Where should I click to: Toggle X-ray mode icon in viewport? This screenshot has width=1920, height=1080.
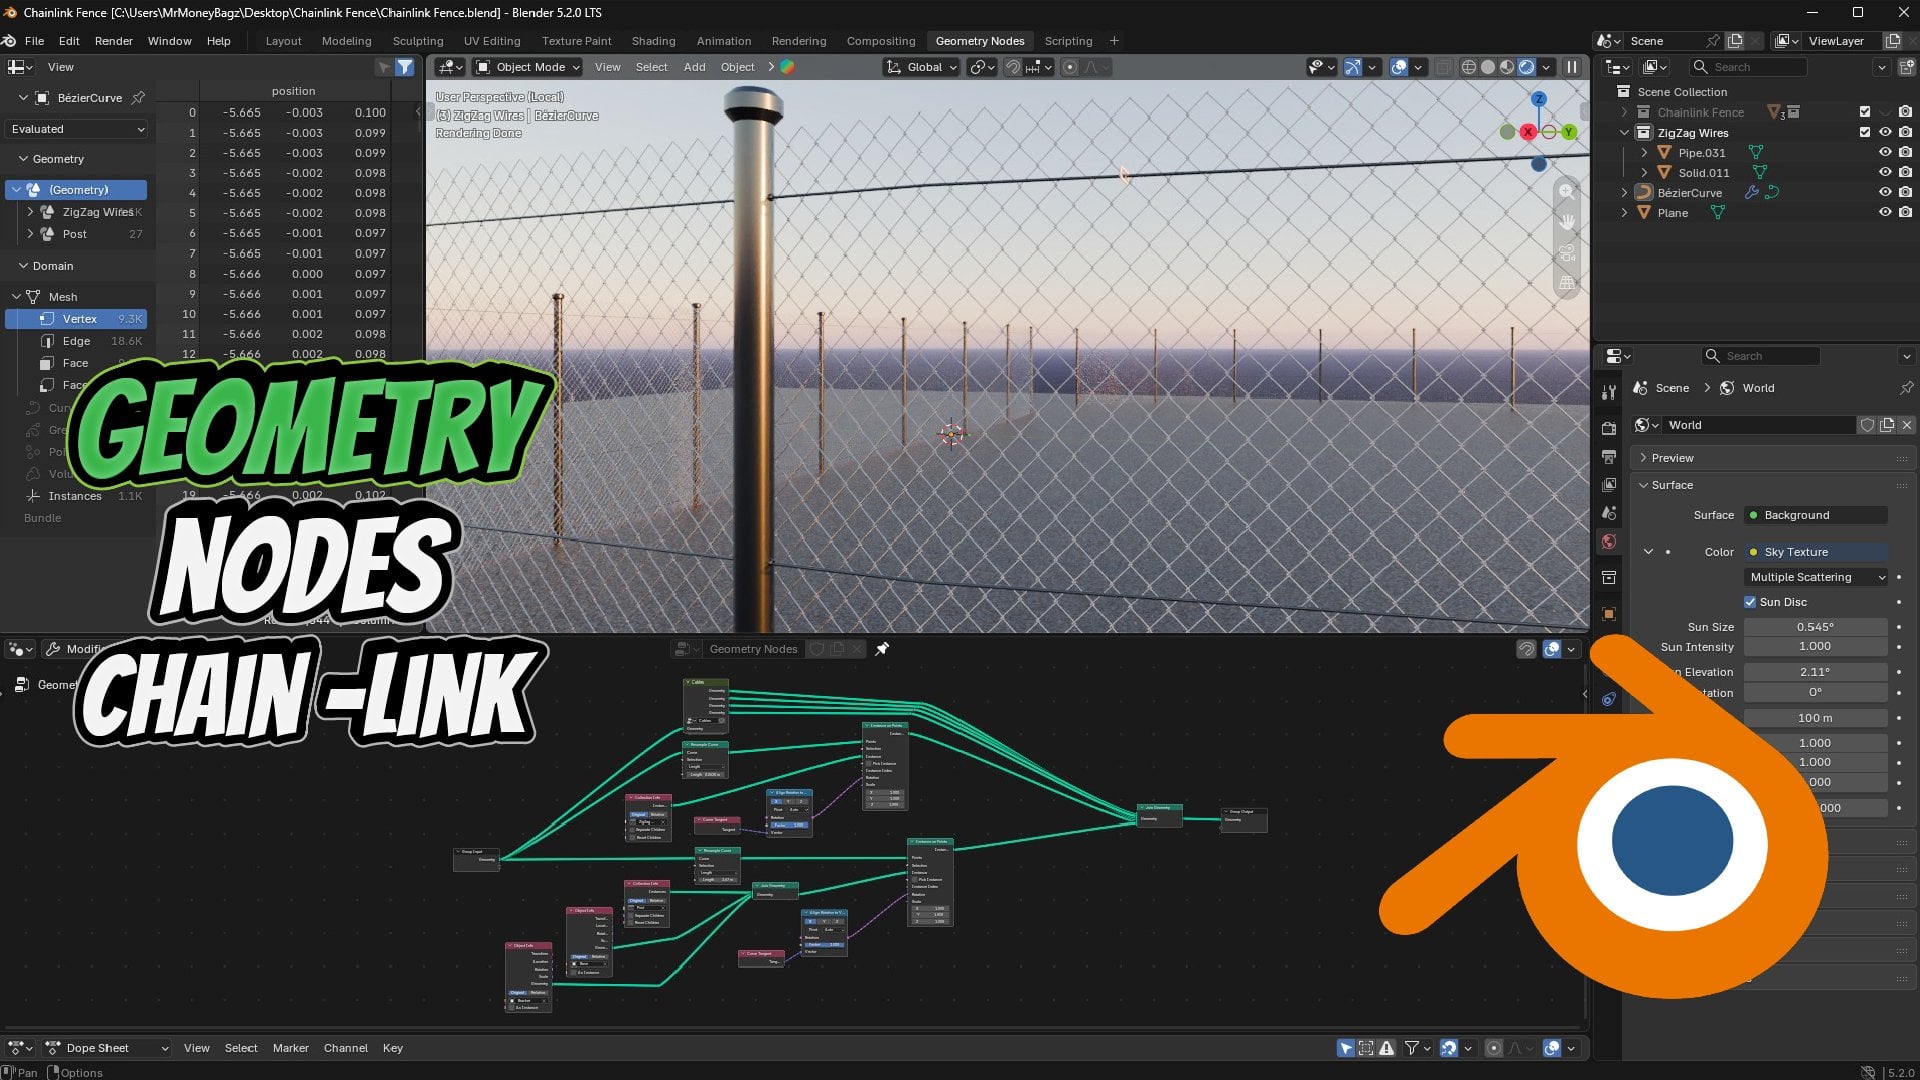click(1443, 67)
